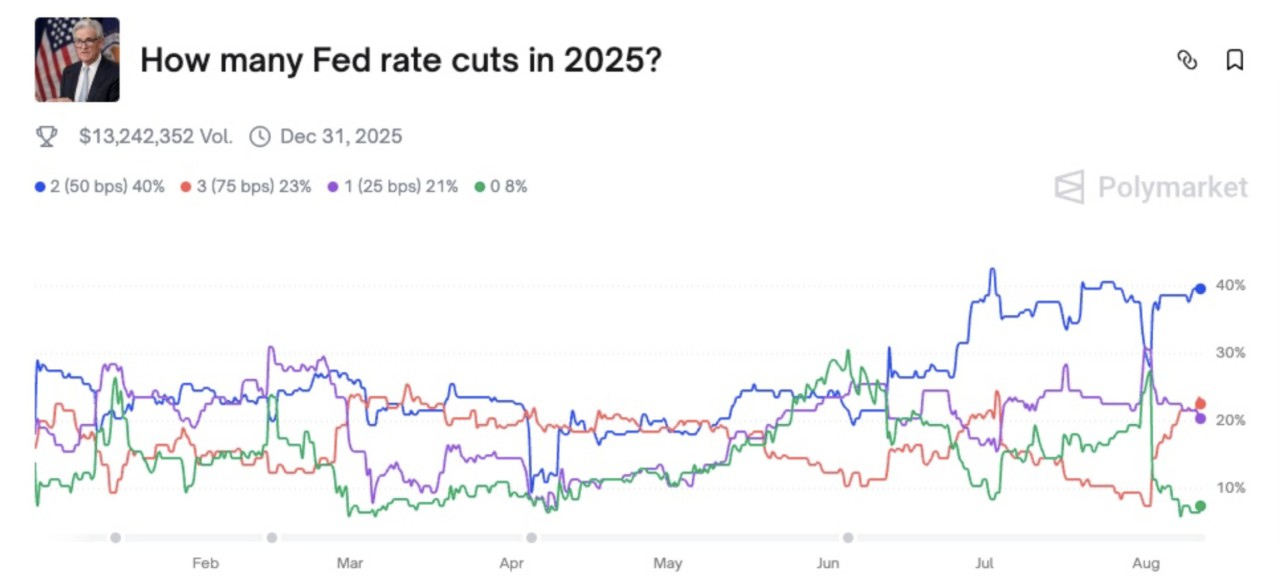This screenshot has width=1280, height=585.
Task: Select the 'Jul' label on the time axis
Action: (x=986, y=563)
